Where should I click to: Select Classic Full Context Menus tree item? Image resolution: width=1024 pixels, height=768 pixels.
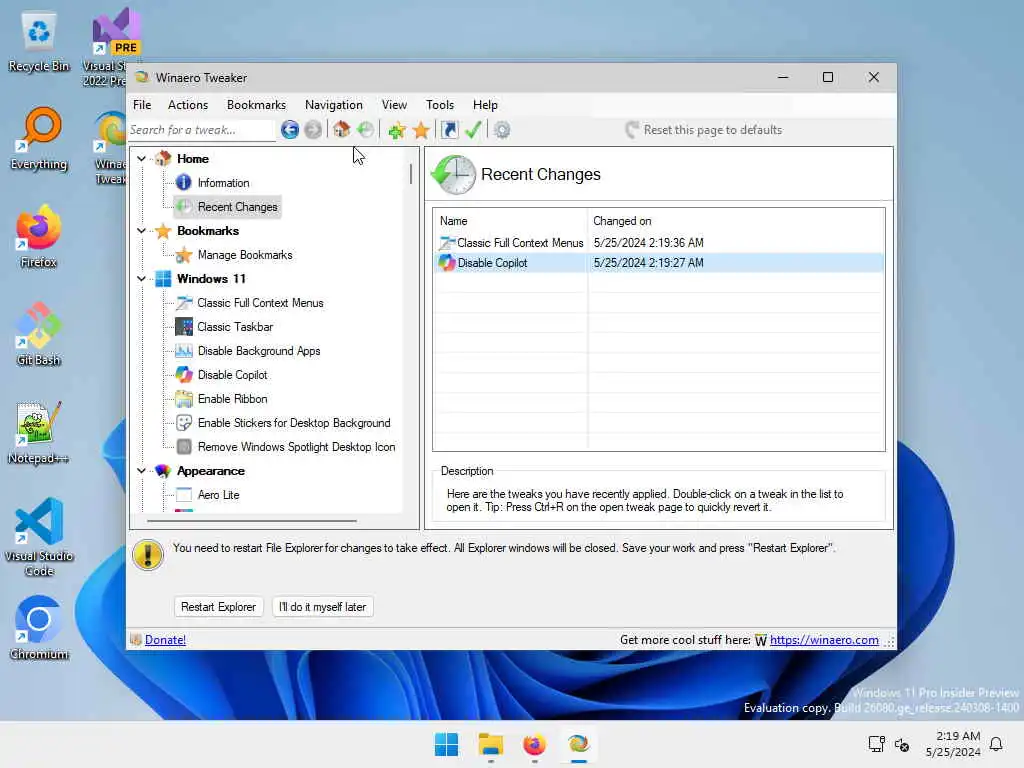(x=260, y=303)
